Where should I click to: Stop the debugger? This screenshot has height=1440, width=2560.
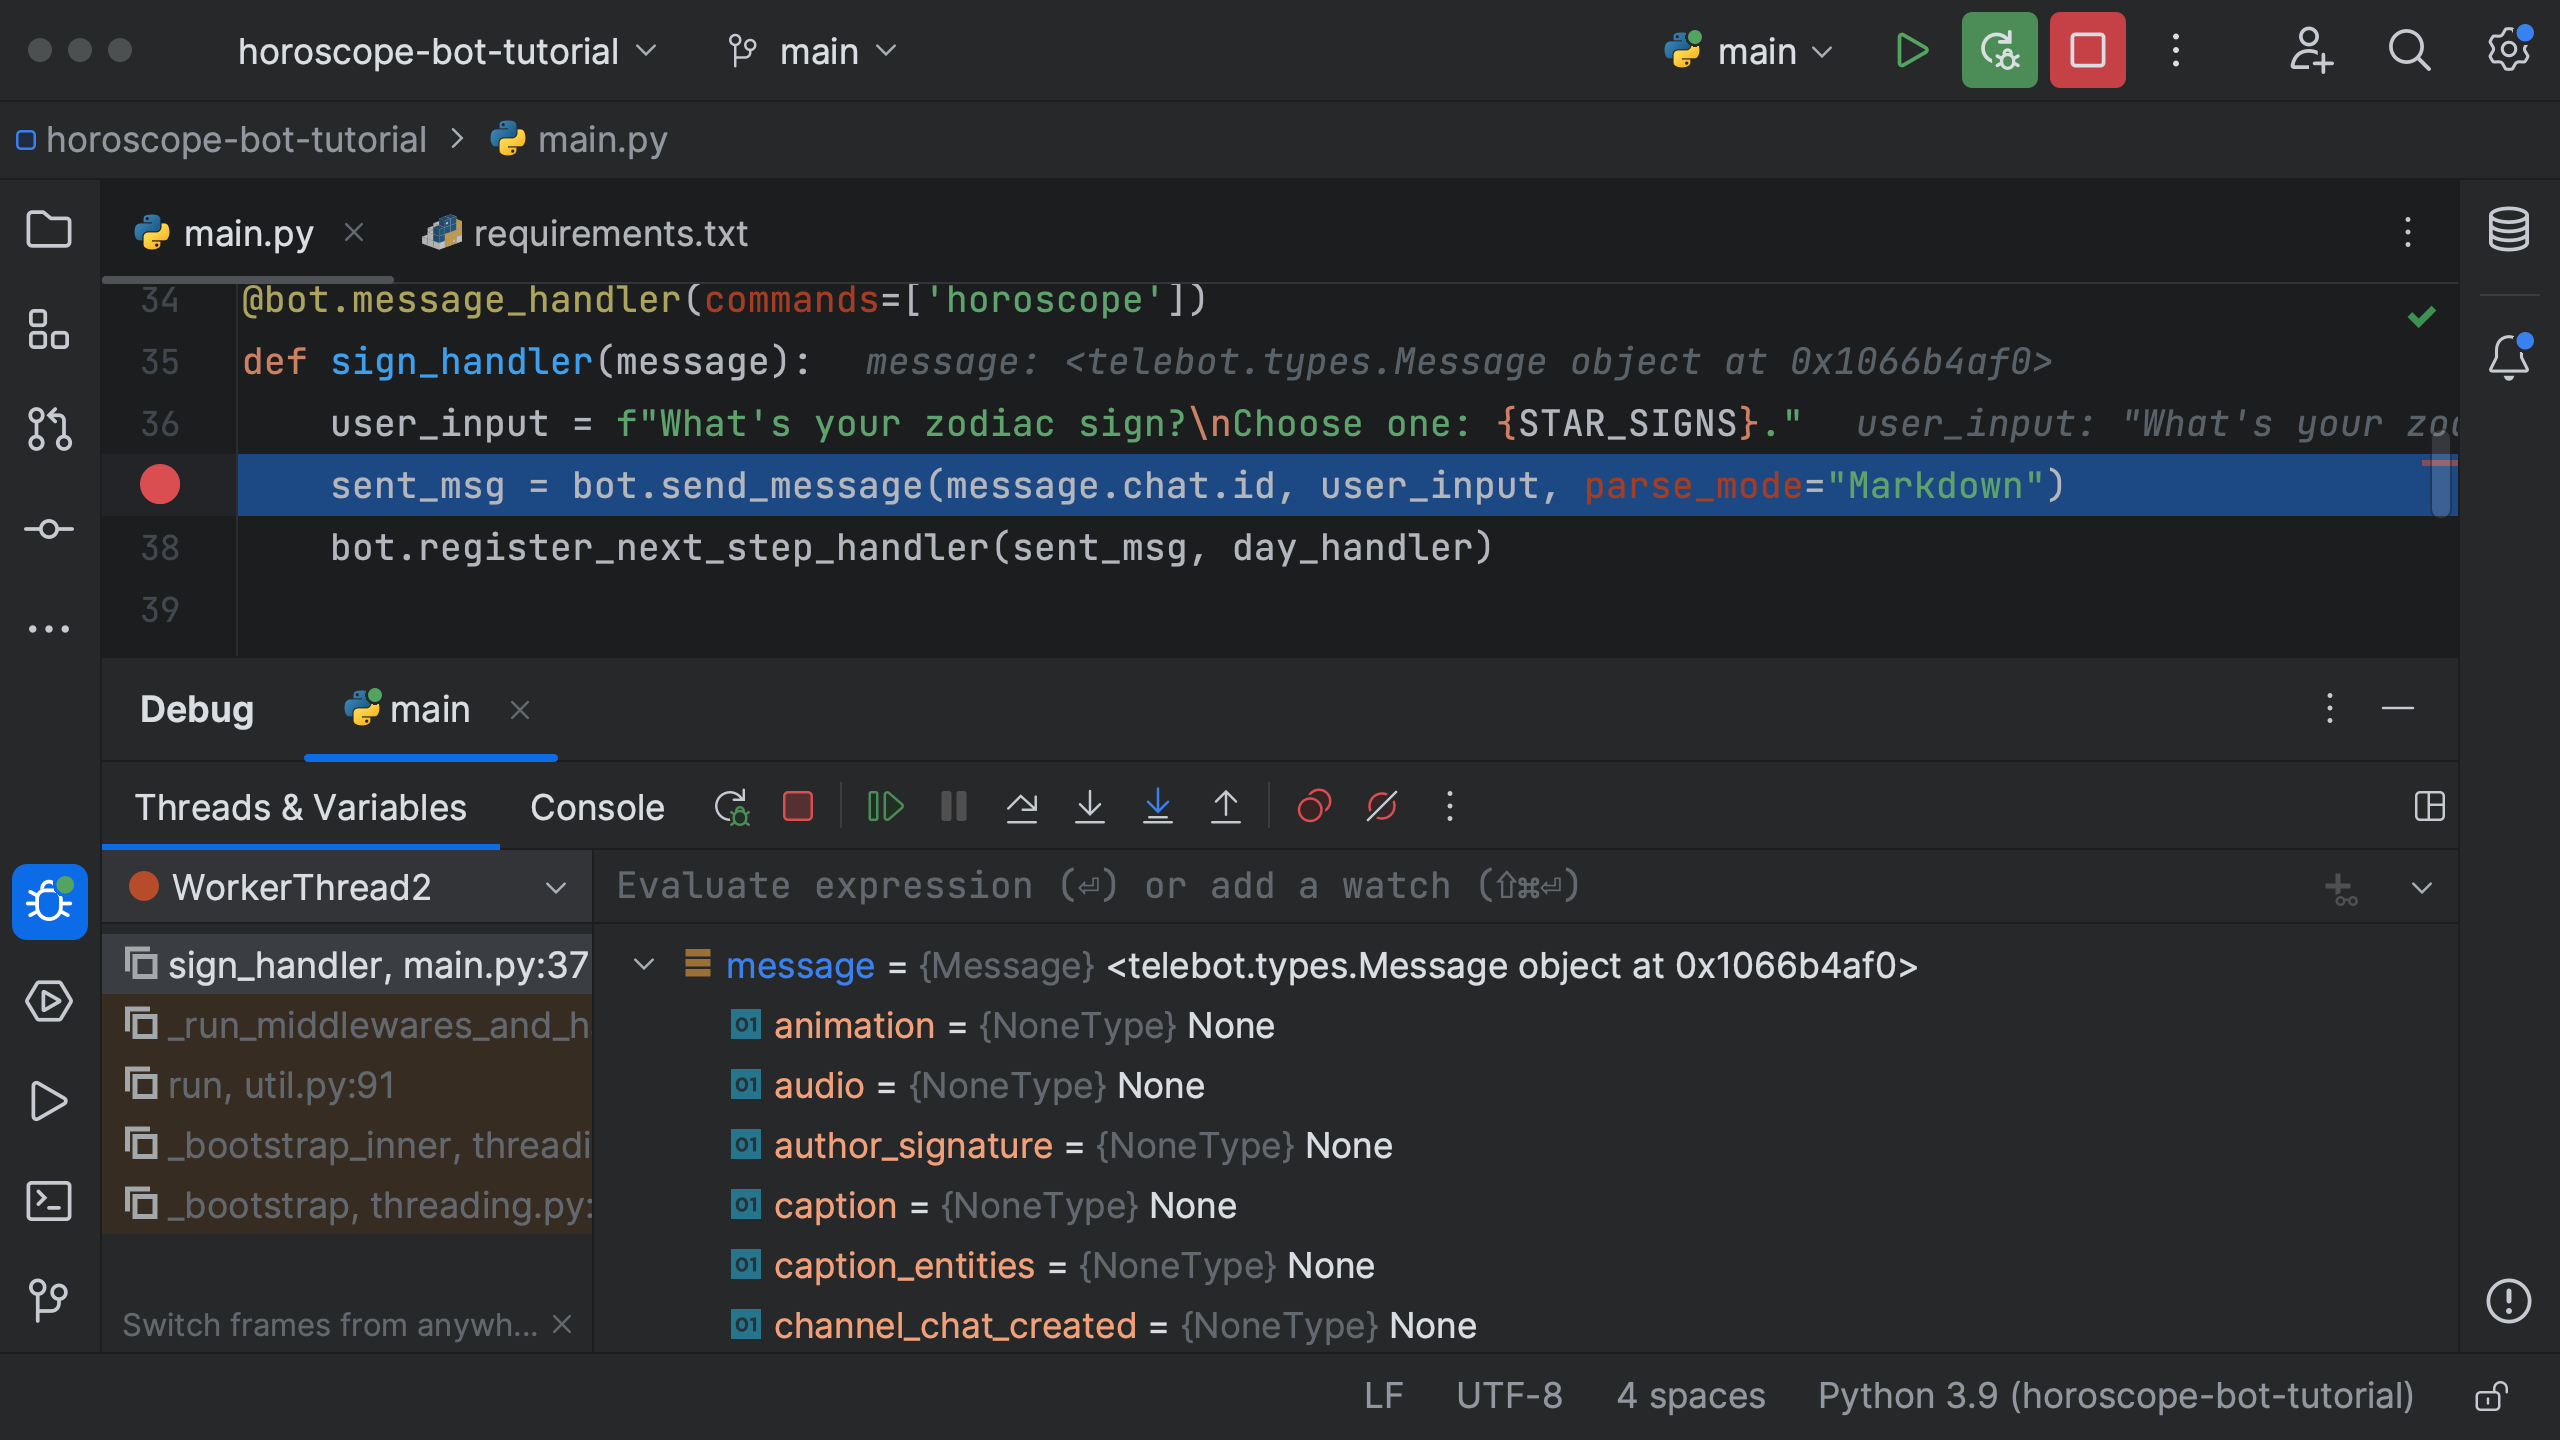tap(797, 807)
